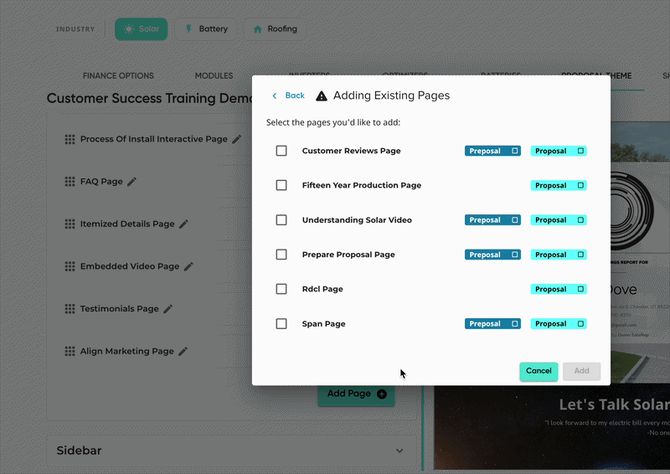Toggle Preposal tag for Customer Reviews Page
This screenshot has width=670, height=474.
click(493, 151)
